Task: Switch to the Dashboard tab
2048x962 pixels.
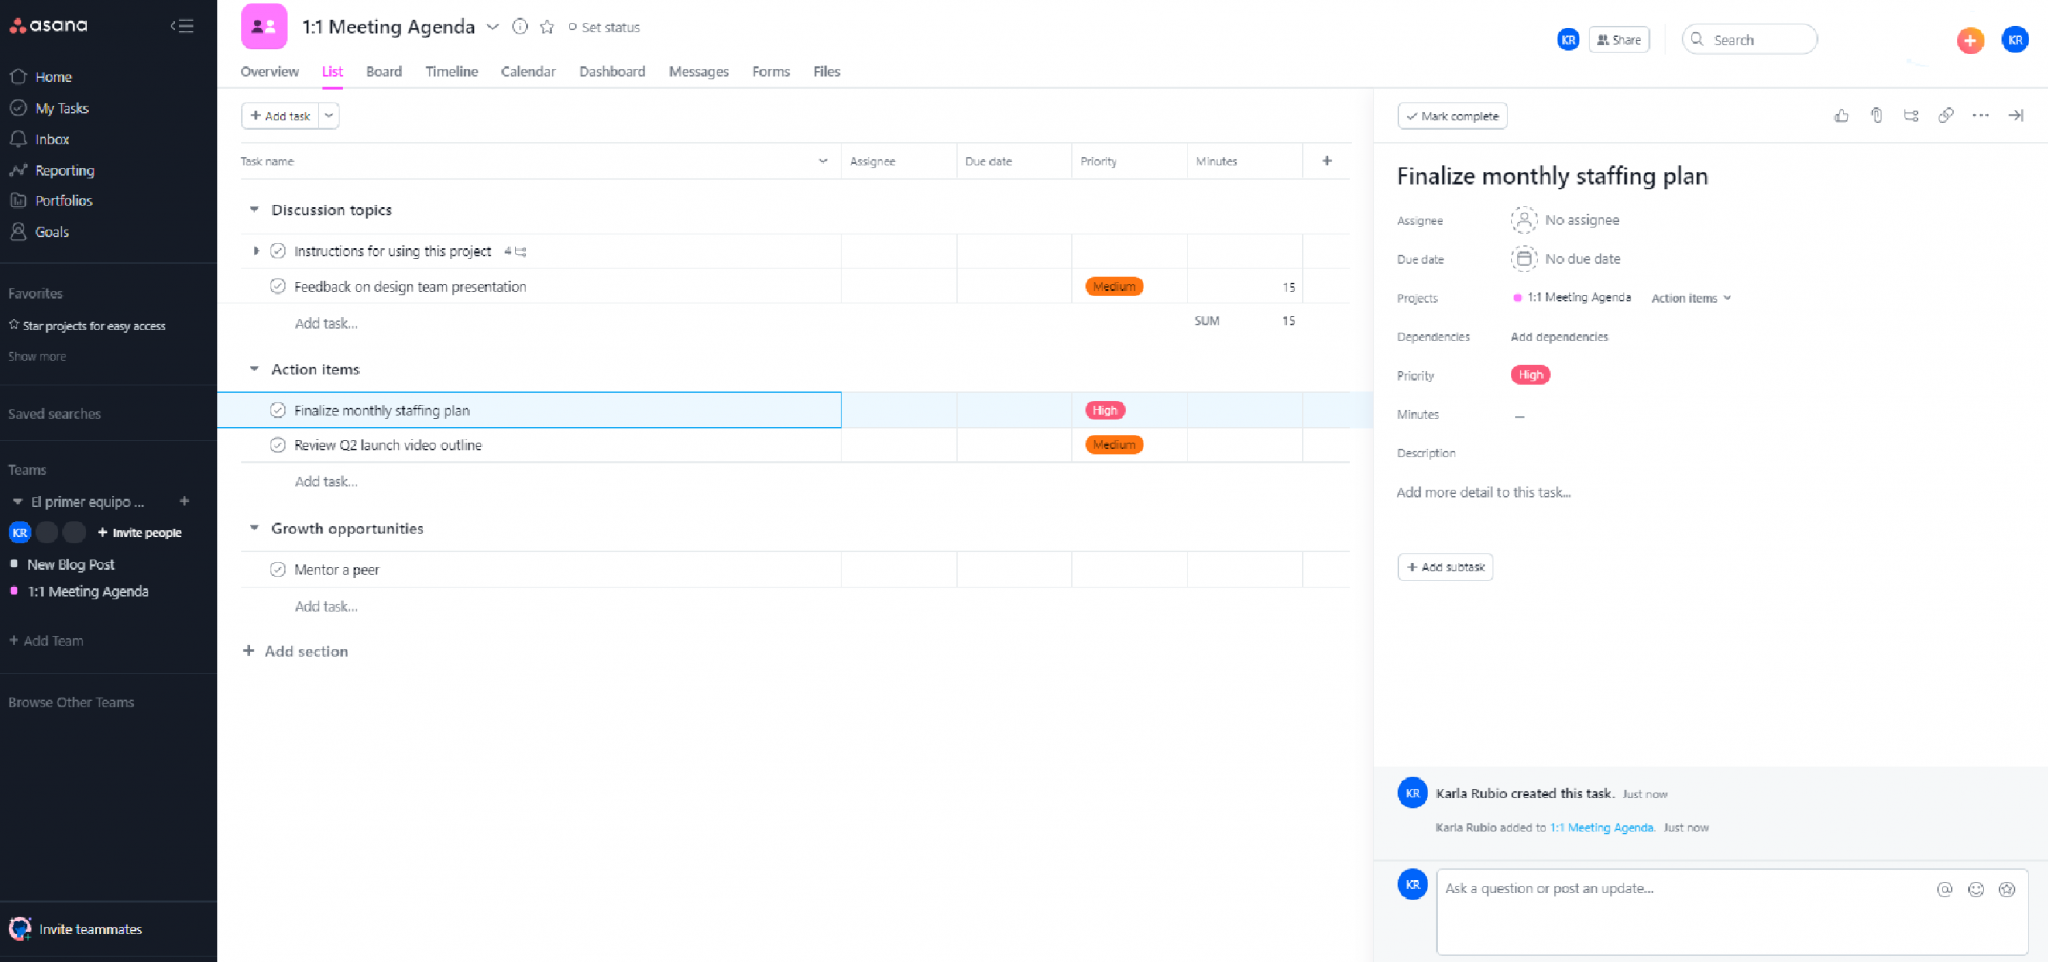Action: point(612,72)
